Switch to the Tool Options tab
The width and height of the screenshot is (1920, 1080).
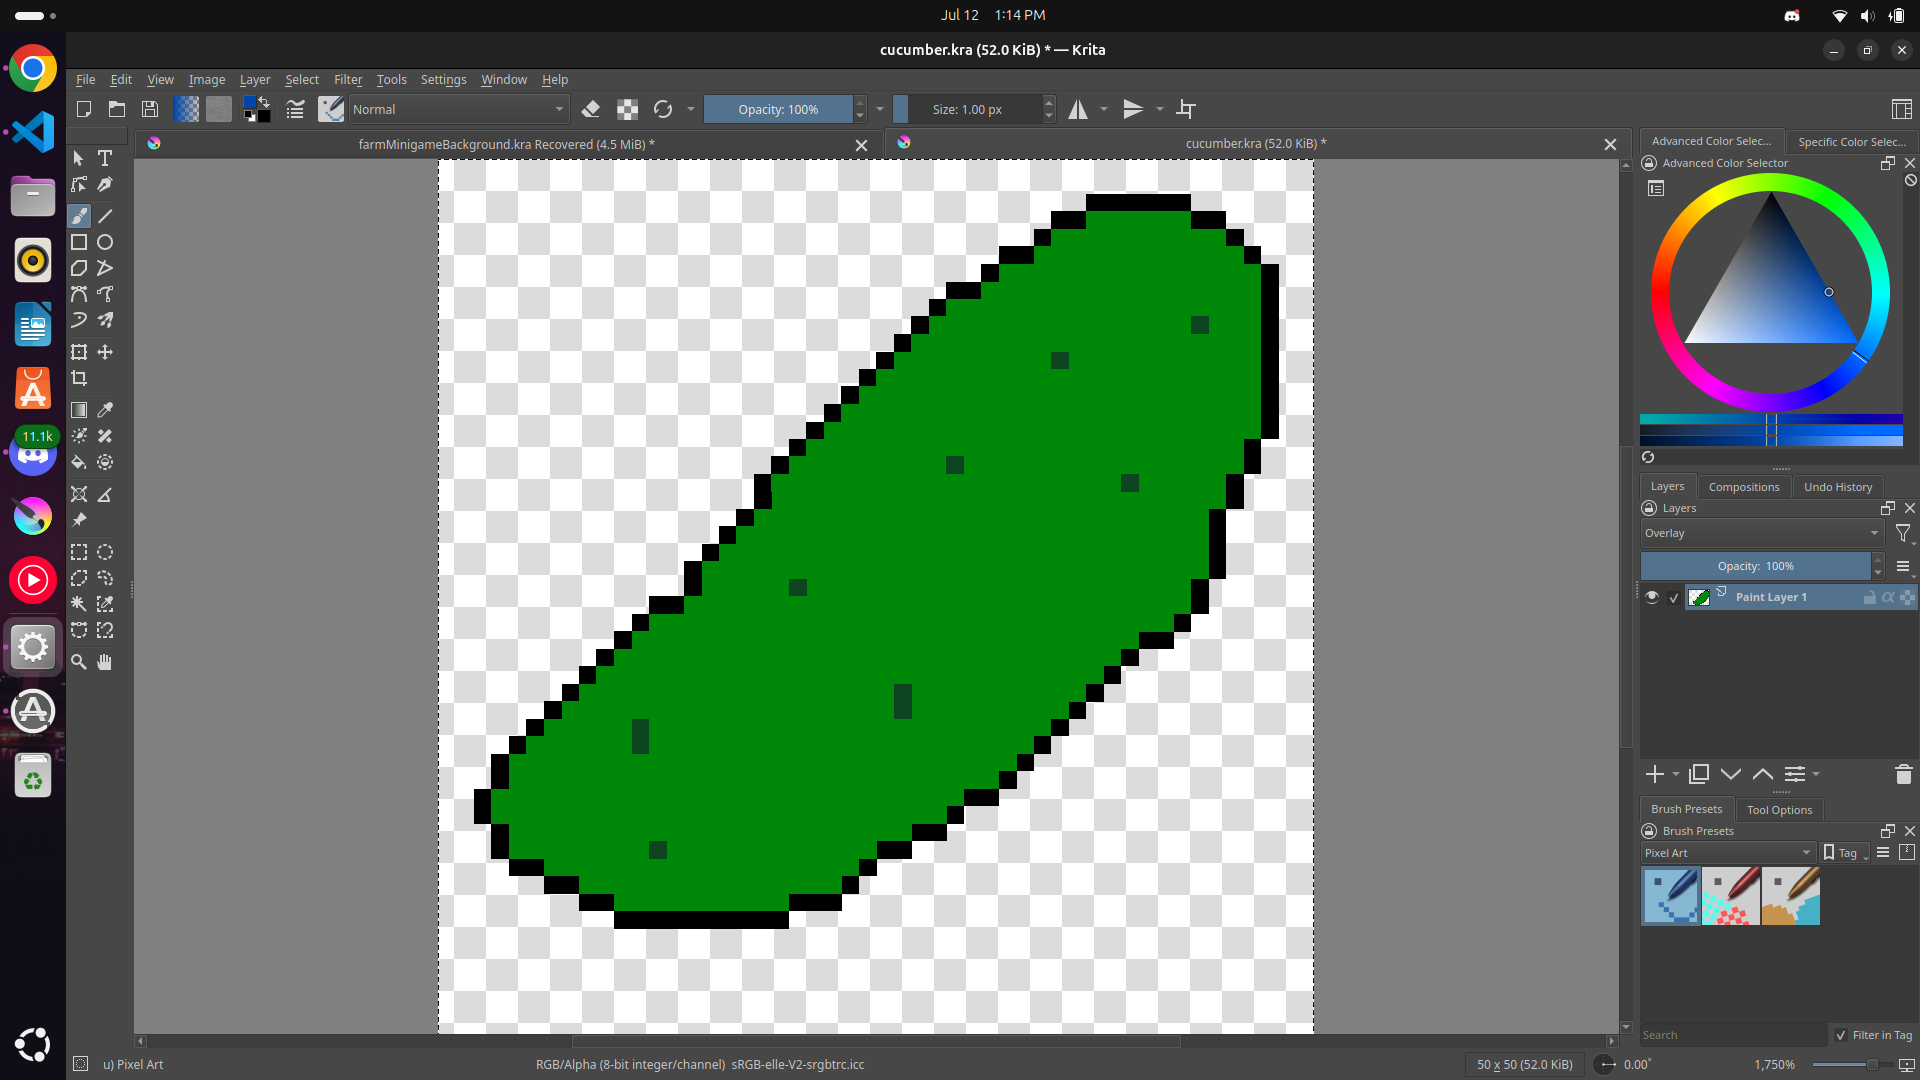coord(1778,810)
